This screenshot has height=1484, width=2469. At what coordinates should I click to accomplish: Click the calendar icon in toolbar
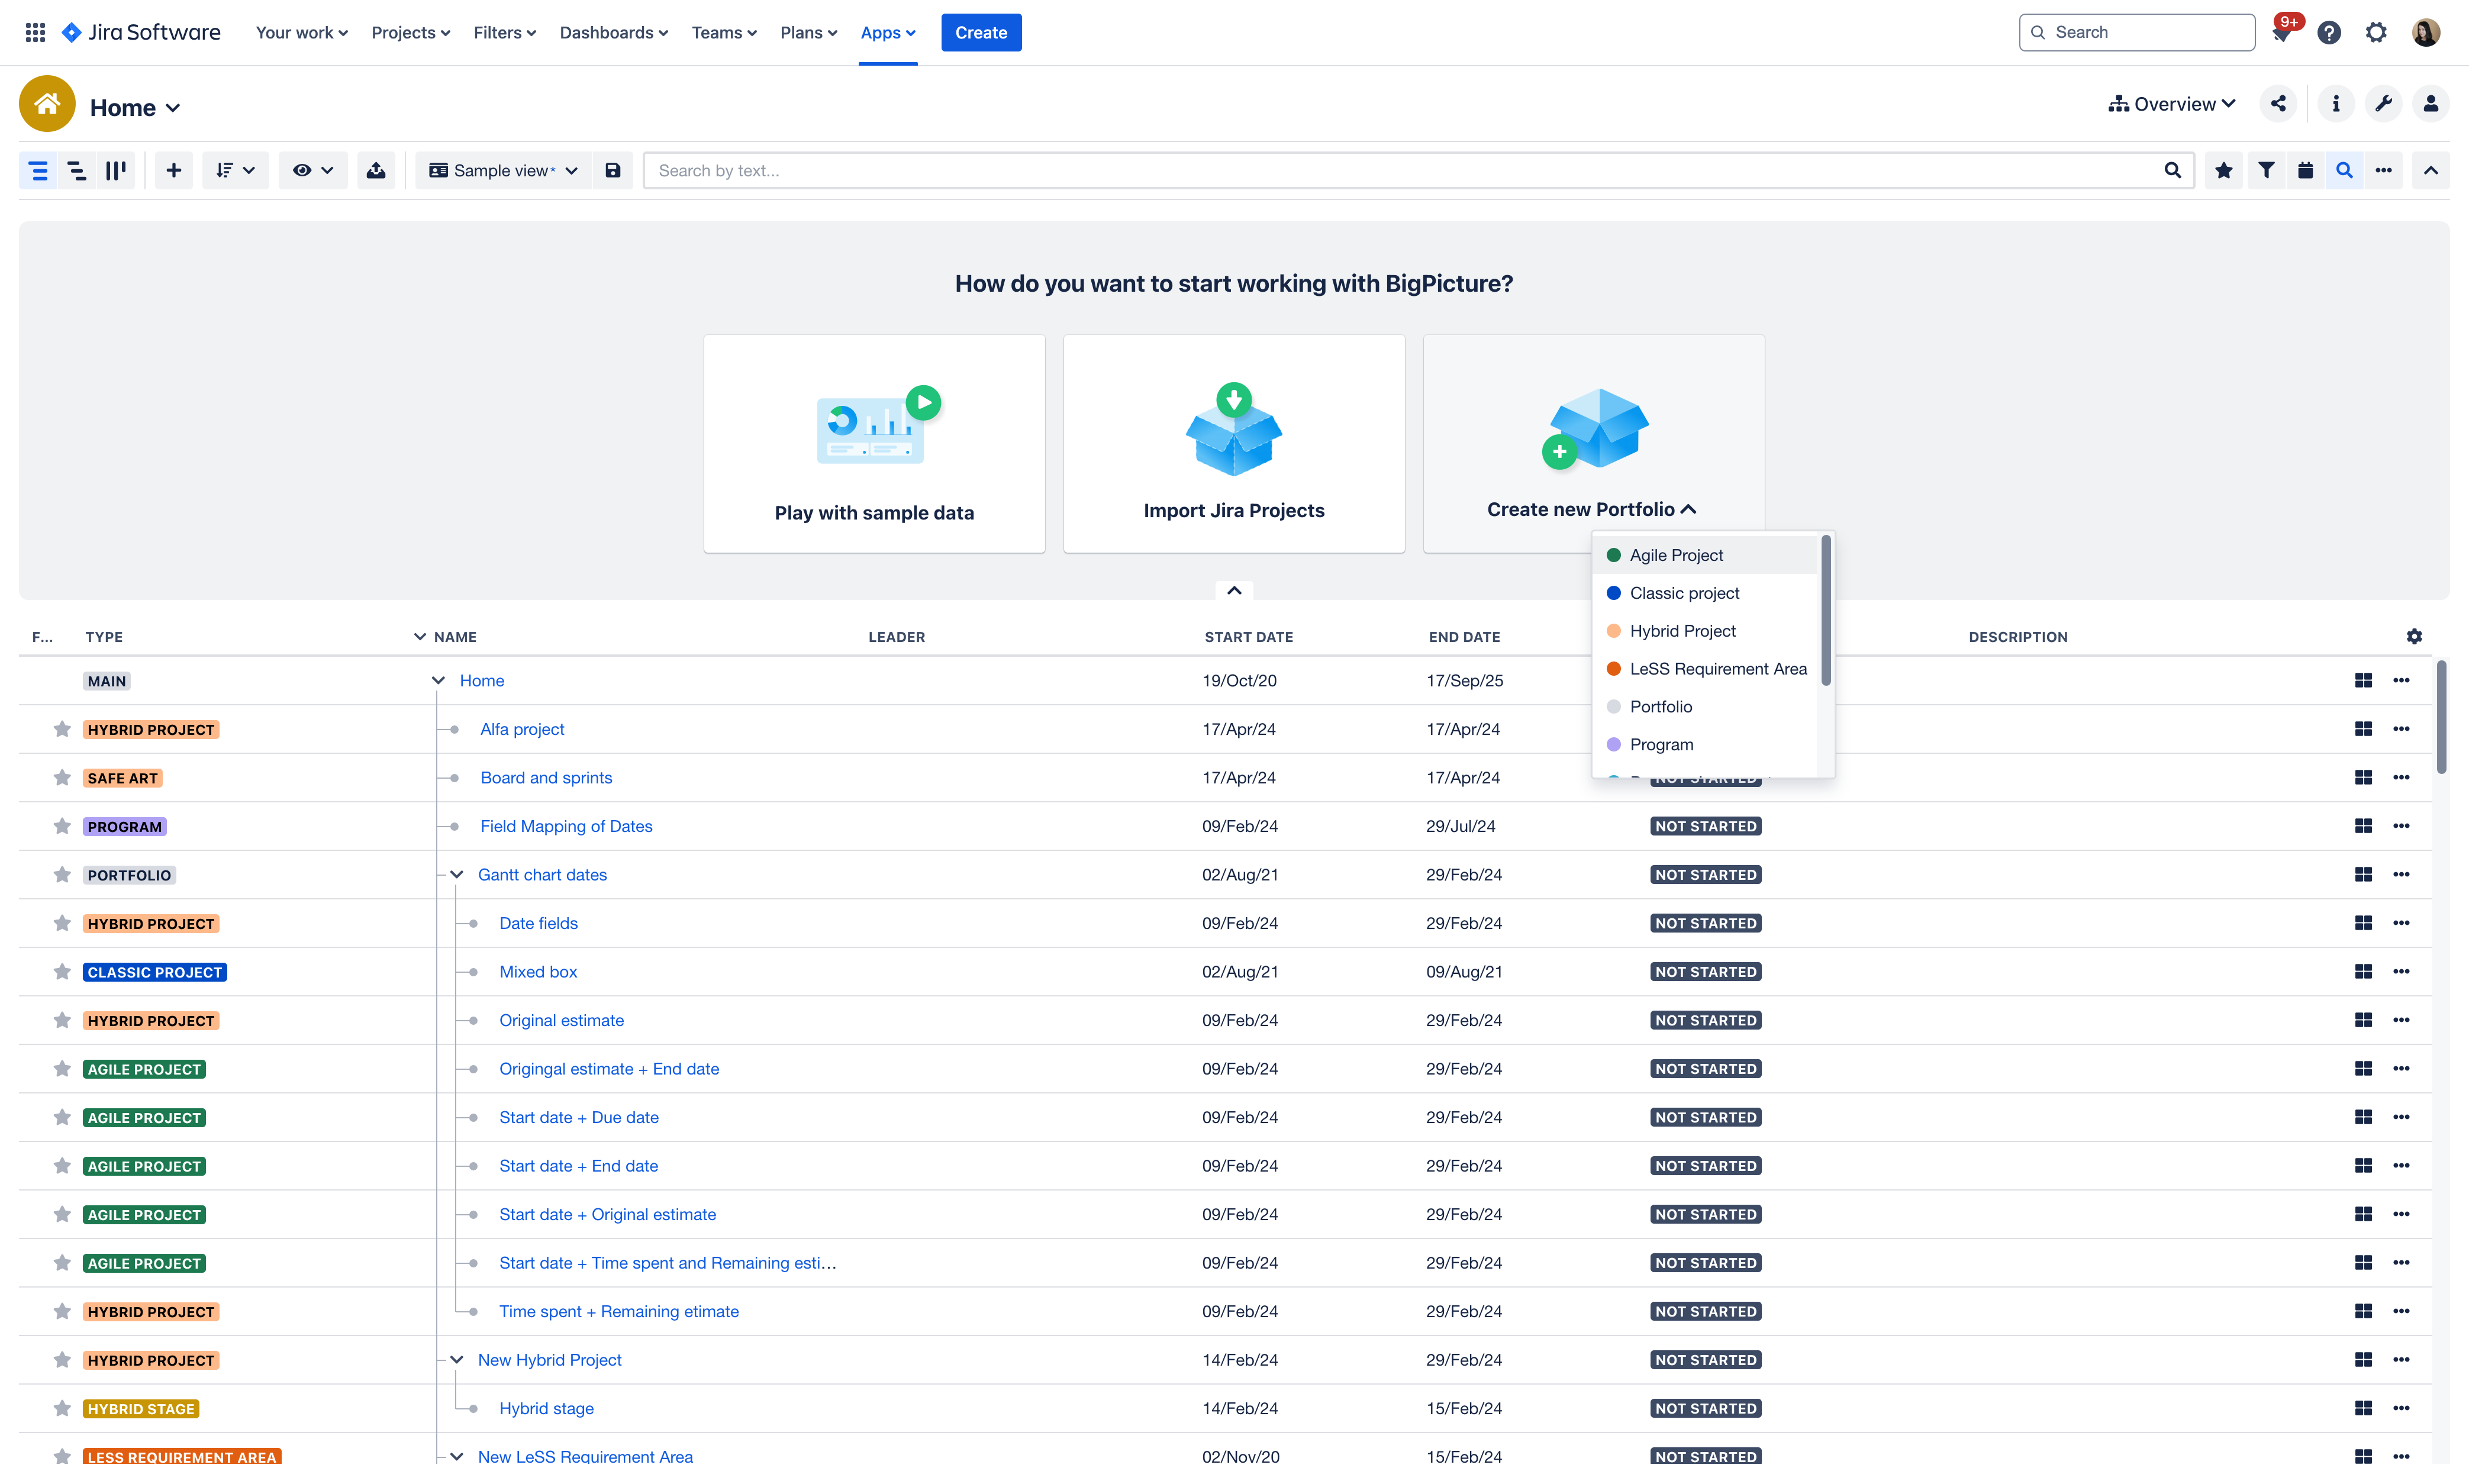click(x=2305, y=170)
